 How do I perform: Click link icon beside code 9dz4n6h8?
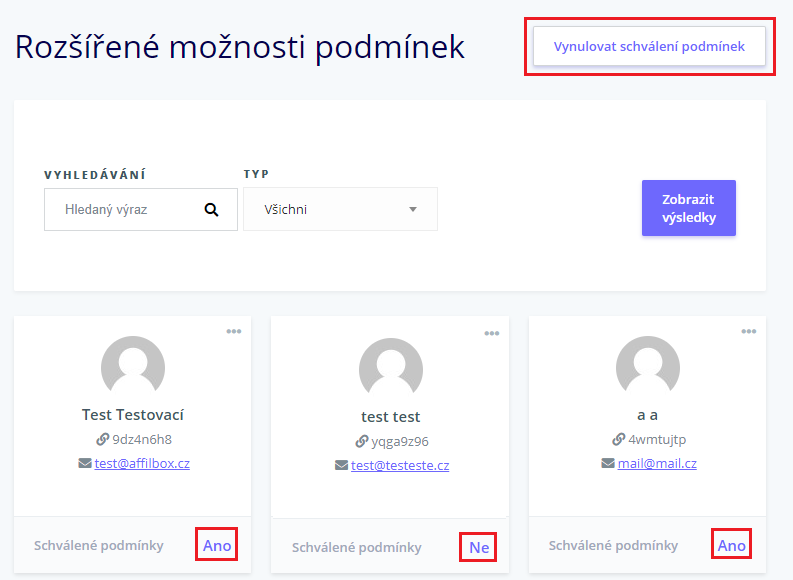tap(103, 439)
